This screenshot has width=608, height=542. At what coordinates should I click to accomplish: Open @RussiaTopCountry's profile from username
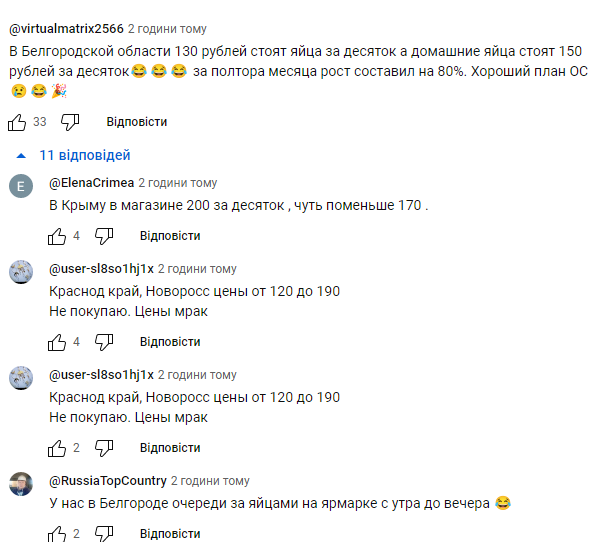[x=108, y=479]
